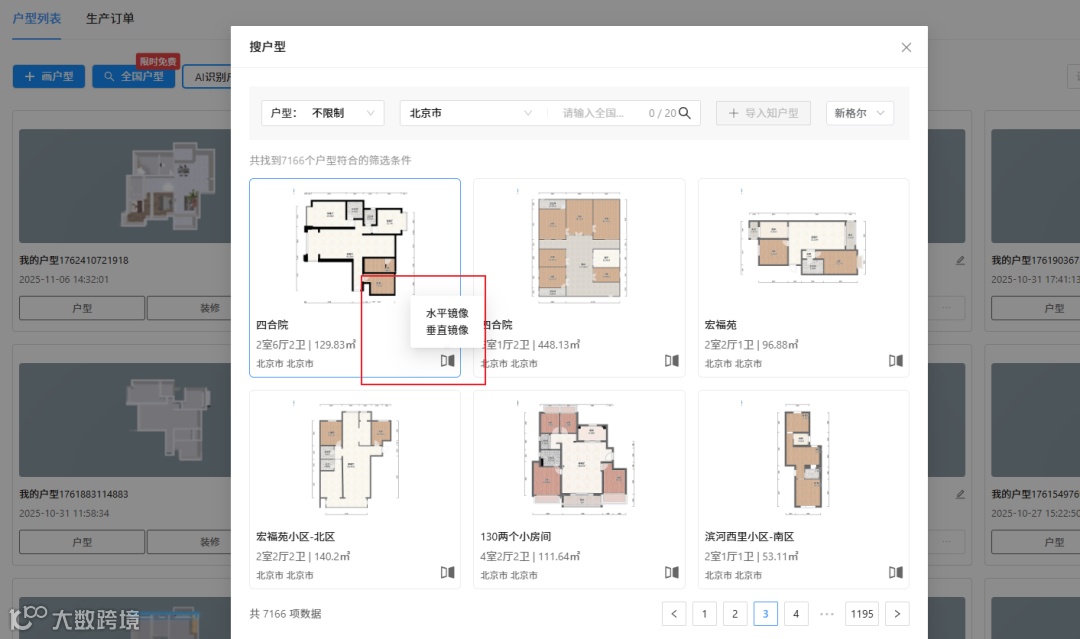Viewport: 1080px width, 639px height.
Task: Click the 2室2厅2卫 | 140.2㎡ text
Action: (x=303, y=556)
